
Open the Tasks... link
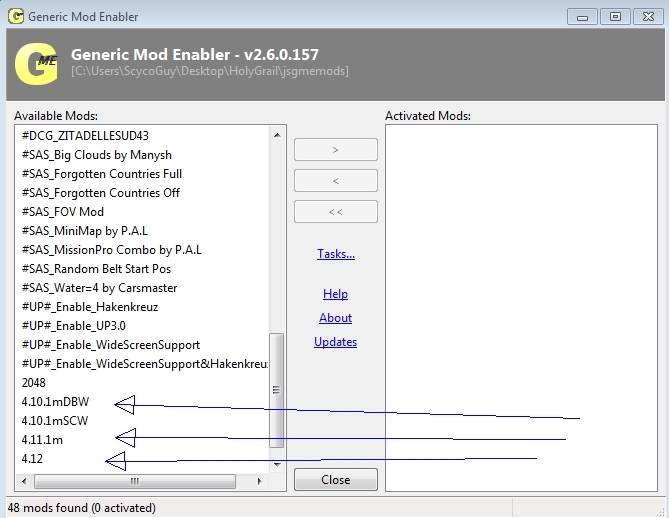coord(336,254)
